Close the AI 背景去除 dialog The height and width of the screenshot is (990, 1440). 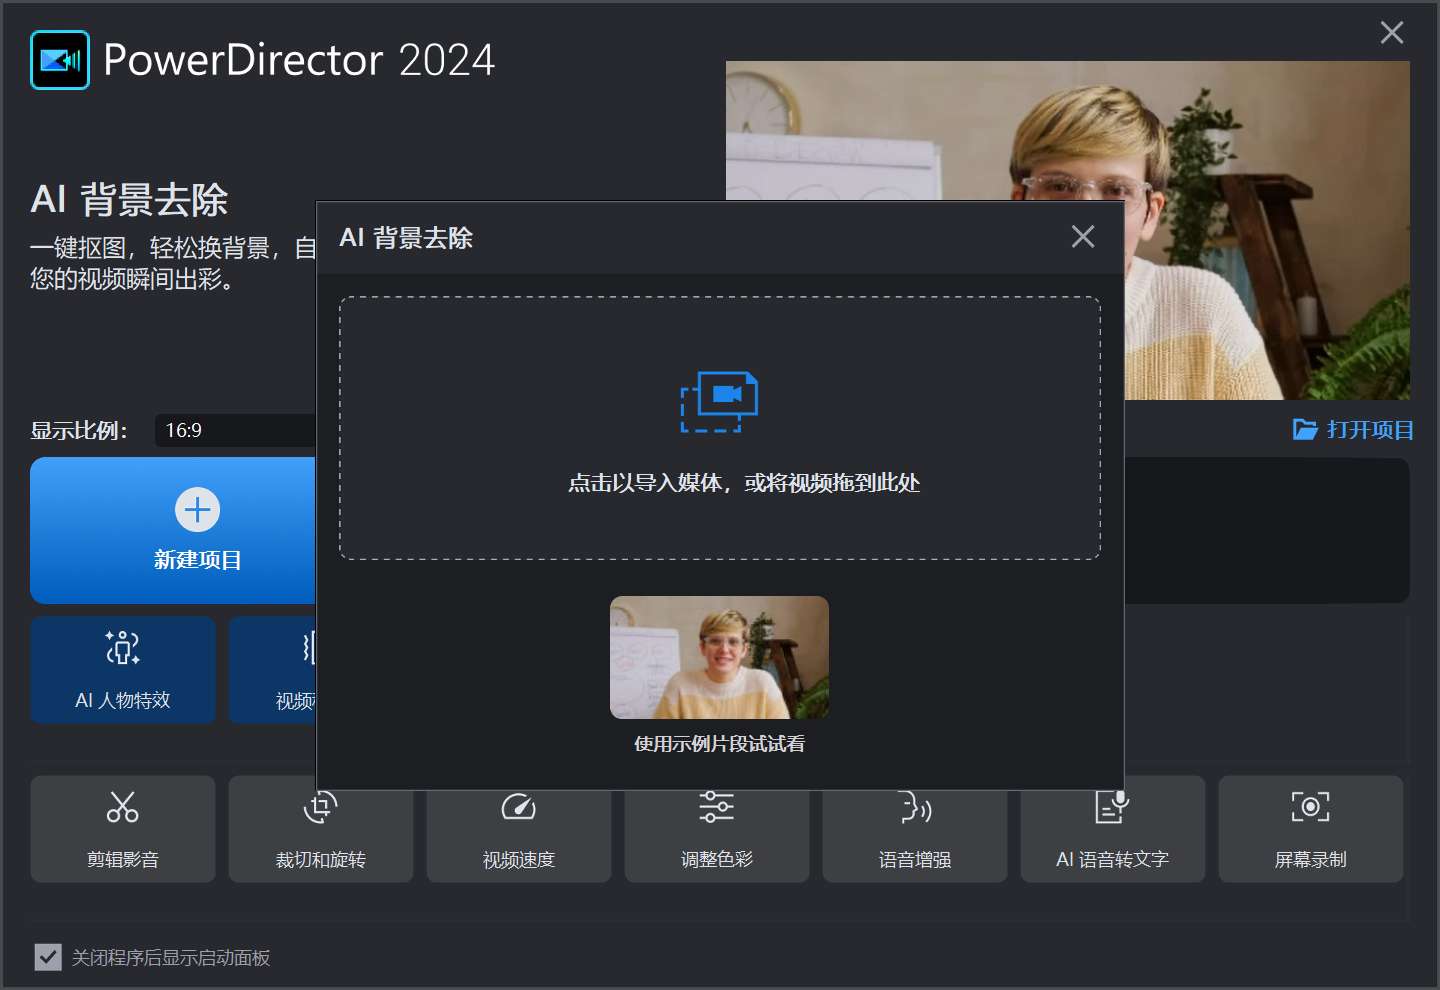(1082, 237)
